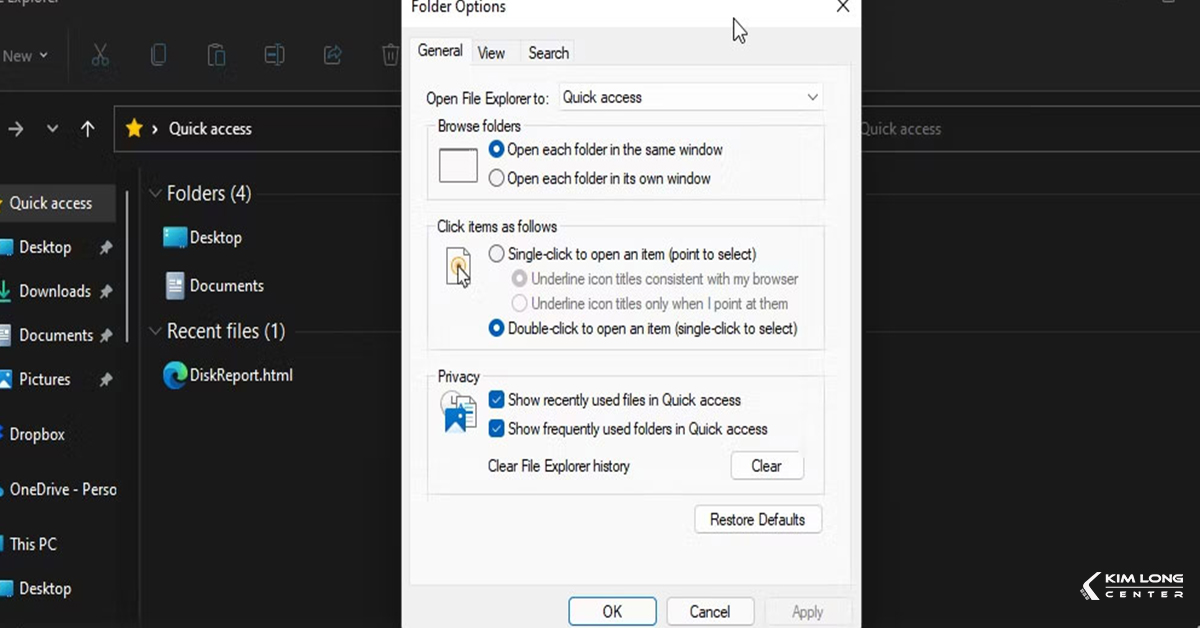
Task: Click the up arrow navigation icon
Action: (88, 129)
